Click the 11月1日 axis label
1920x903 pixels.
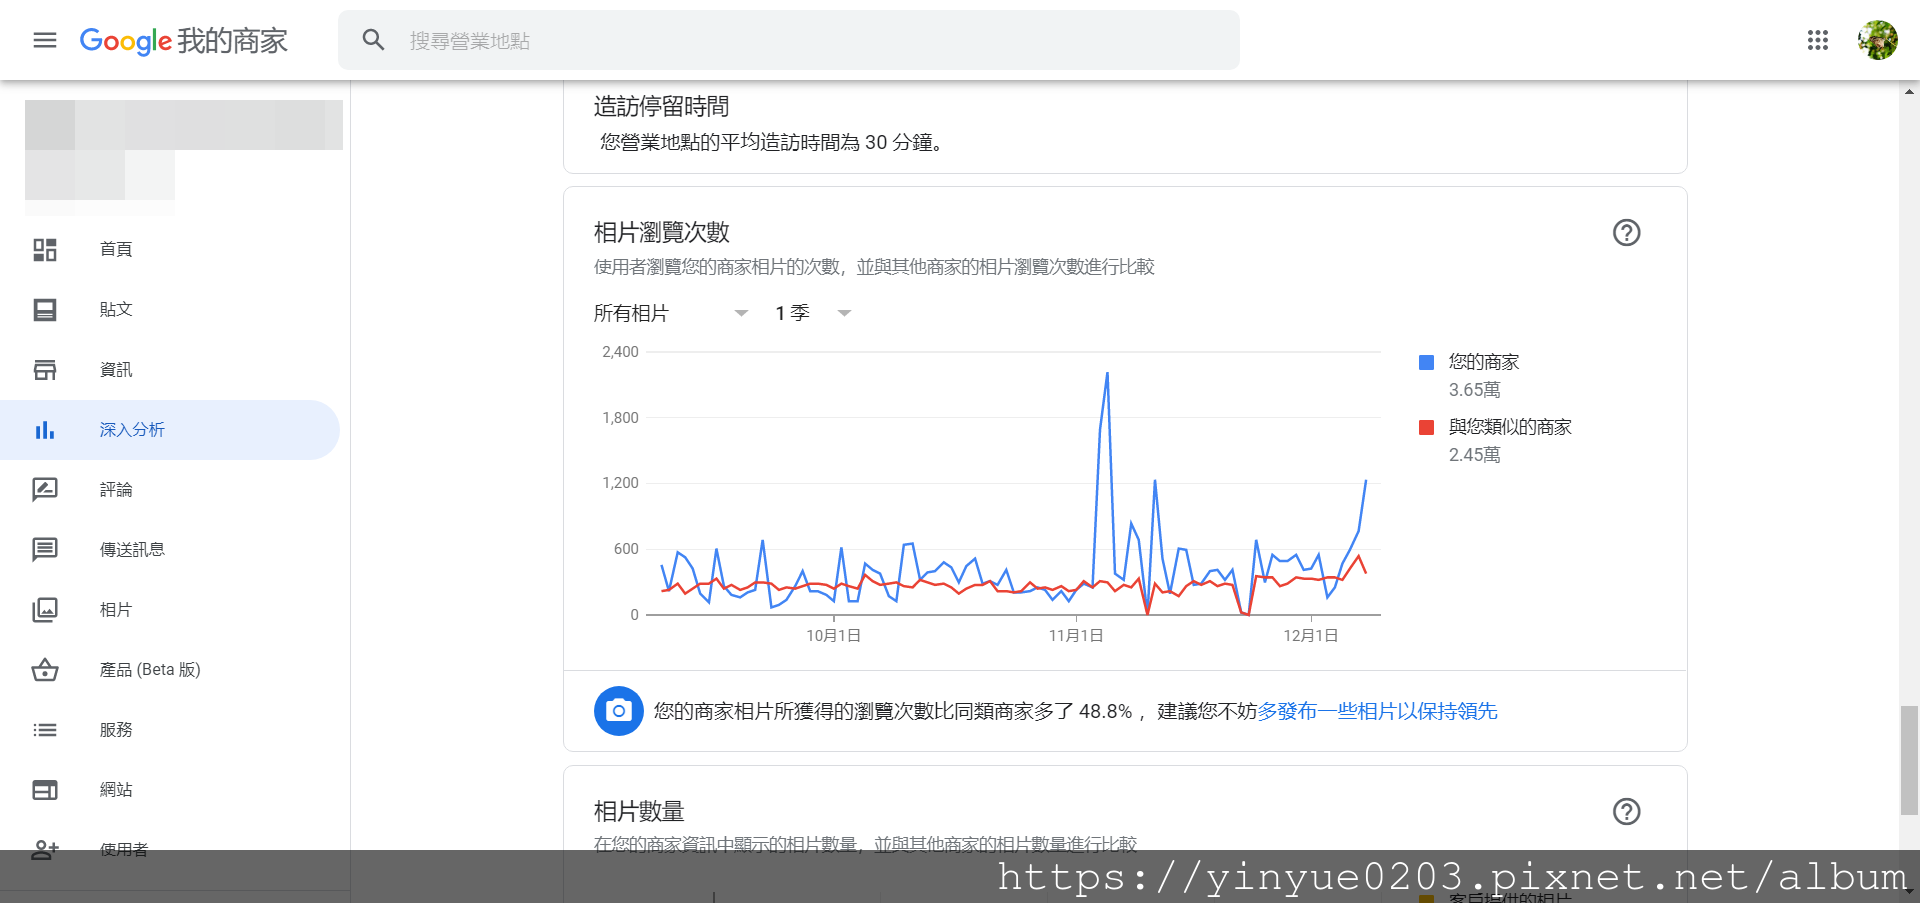pos(1076,635)
